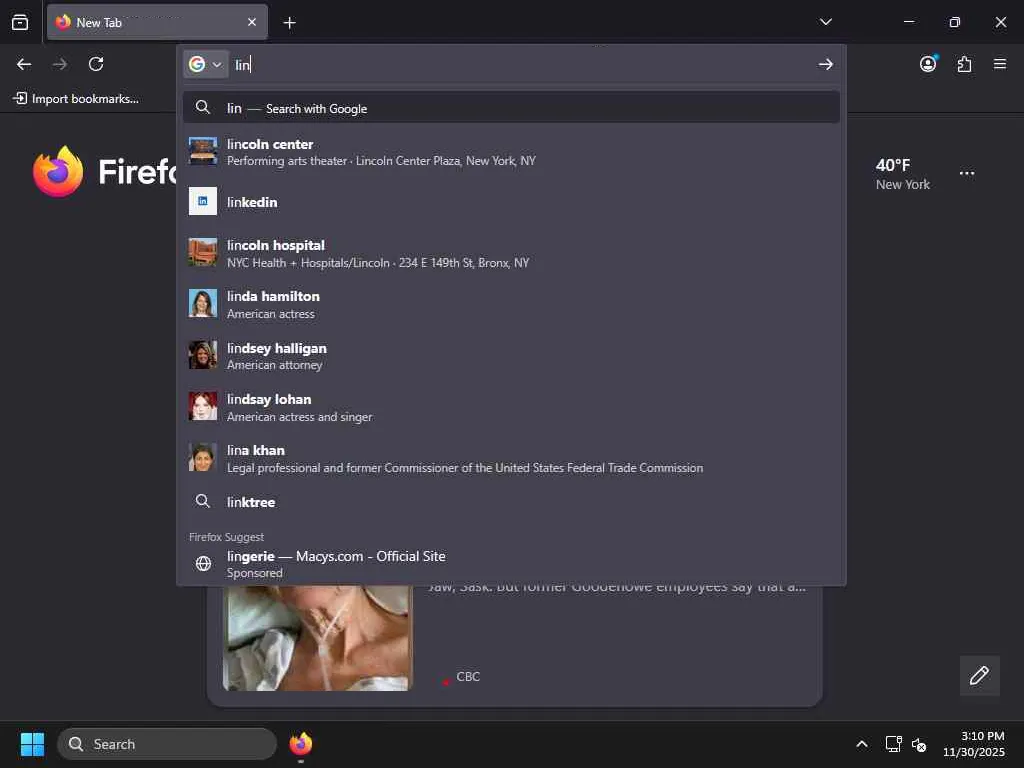This screenshot has height=768, width=1024.
Task: Click the network status tray icon
Action: click(893, 744)
